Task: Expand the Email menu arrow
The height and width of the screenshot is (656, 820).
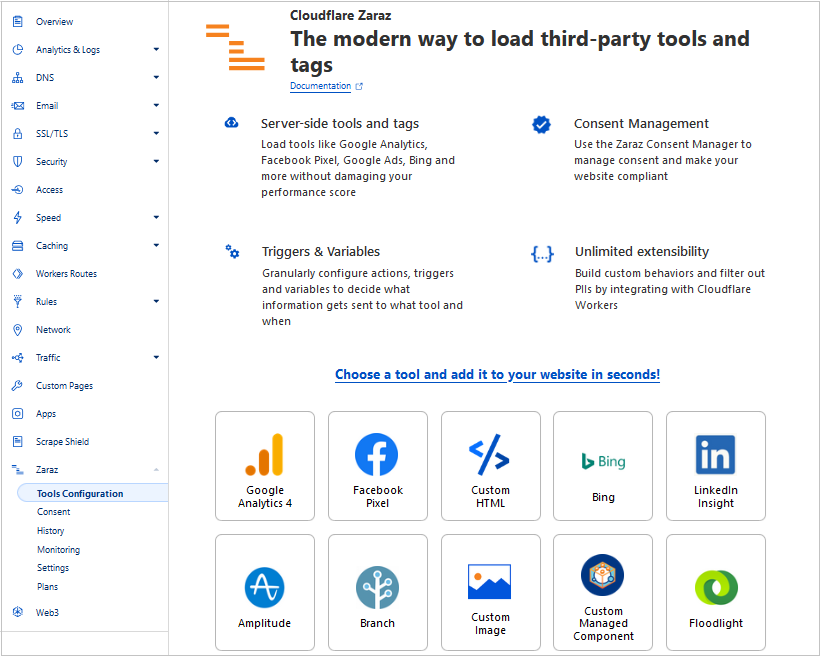Action: [156, 105]
